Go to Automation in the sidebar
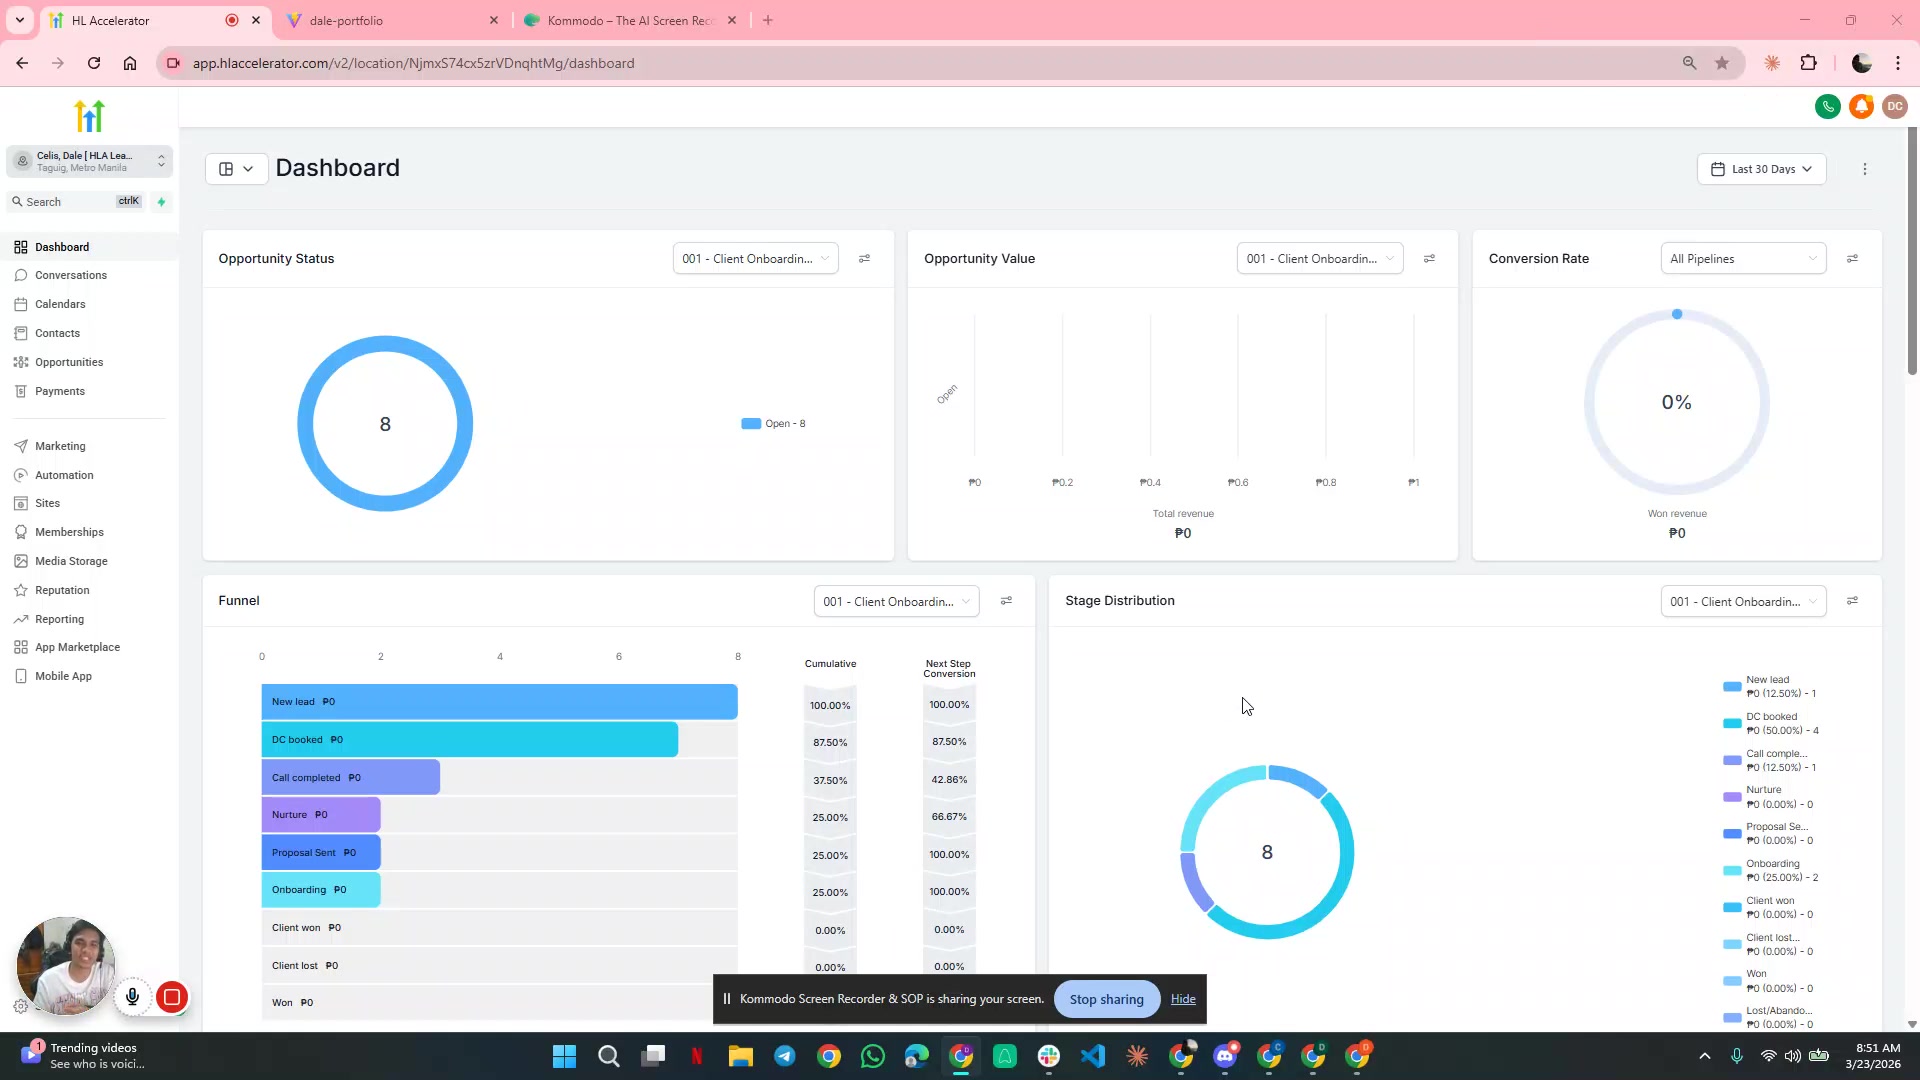 [64, 475]
